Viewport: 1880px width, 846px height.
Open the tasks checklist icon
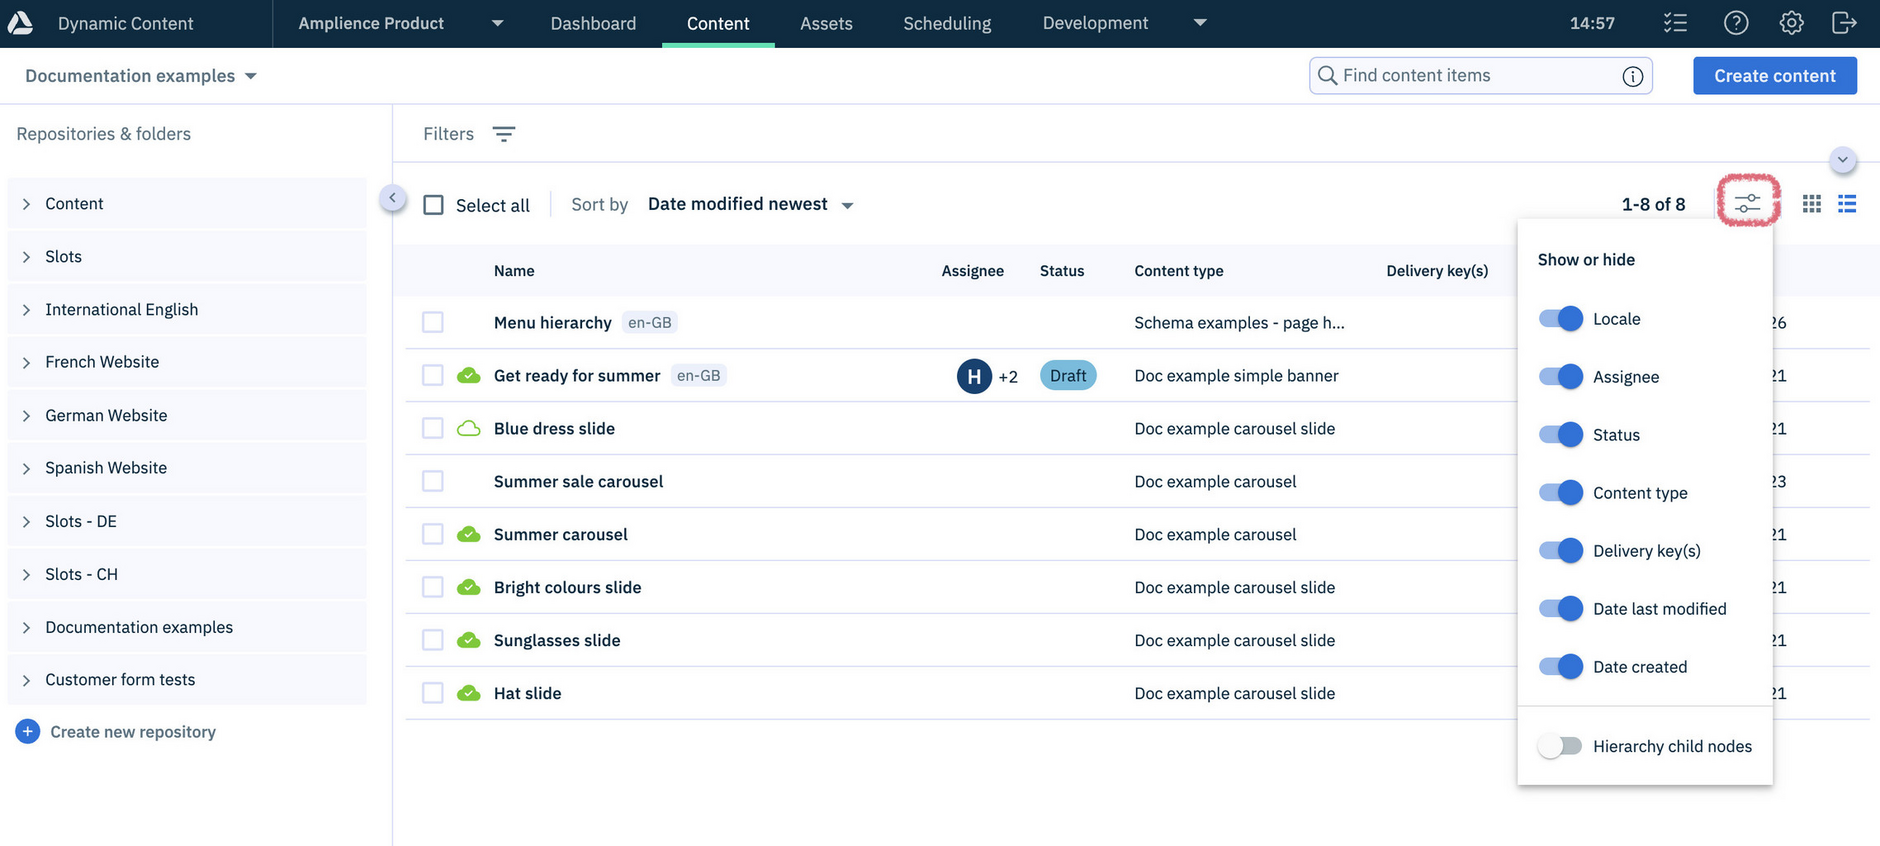point(1675,23)
